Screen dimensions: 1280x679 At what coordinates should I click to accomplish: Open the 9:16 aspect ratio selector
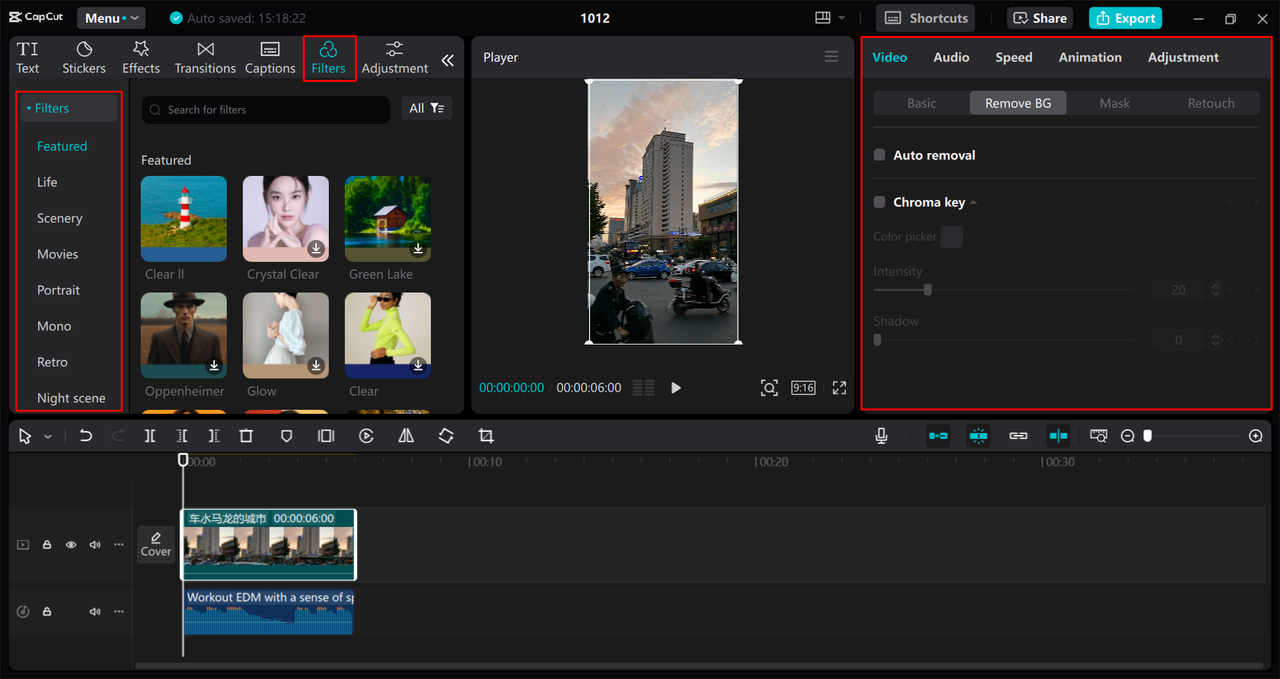[803, 388]
